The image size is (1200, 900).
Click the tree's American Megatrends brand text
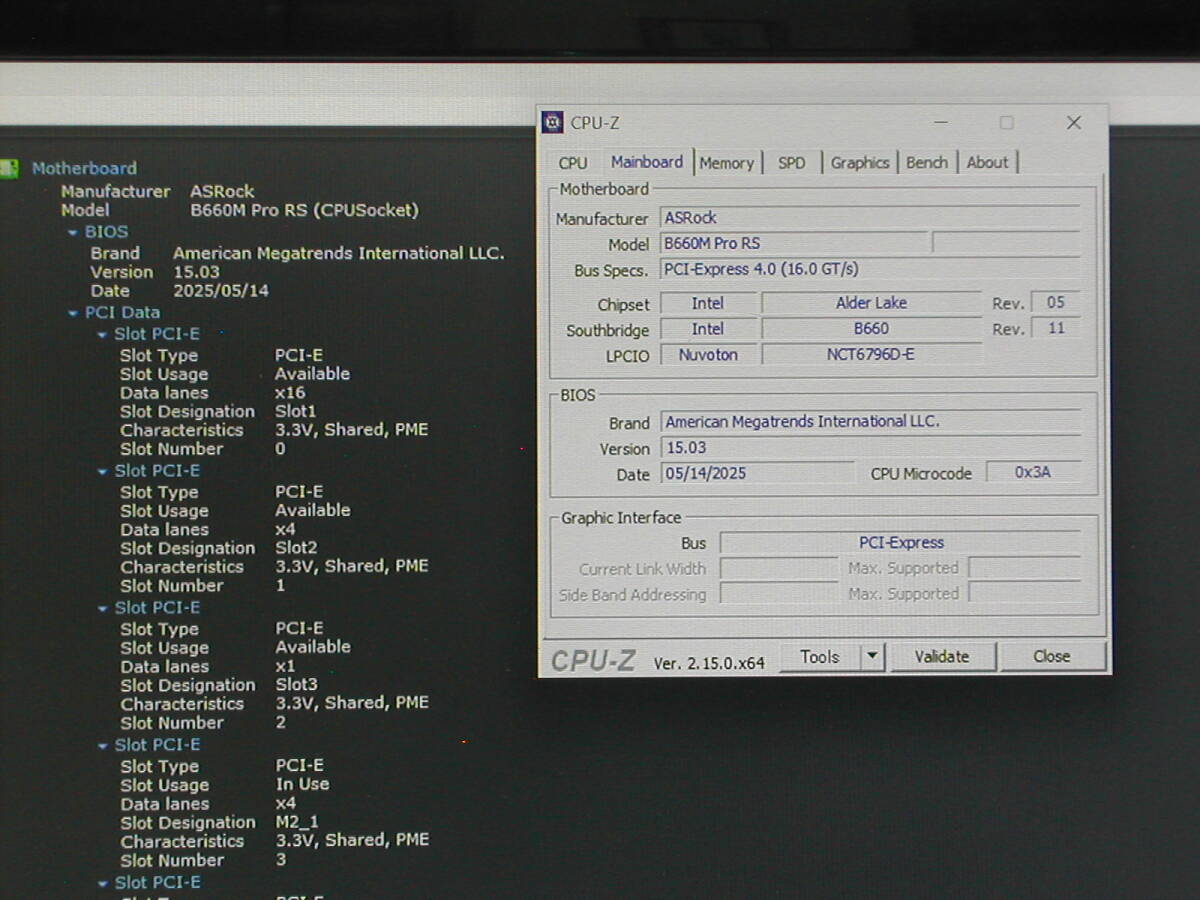(x=338, y=254)
